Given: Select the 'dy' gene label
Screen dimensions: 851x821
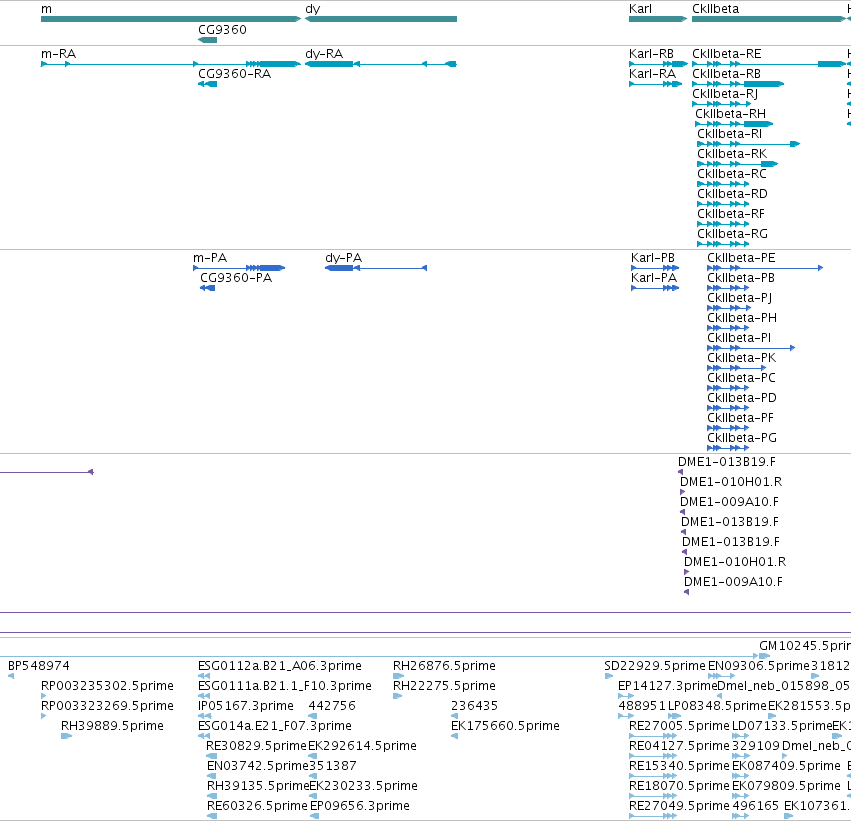Looking at the screenshot, I should pos(313,9).
